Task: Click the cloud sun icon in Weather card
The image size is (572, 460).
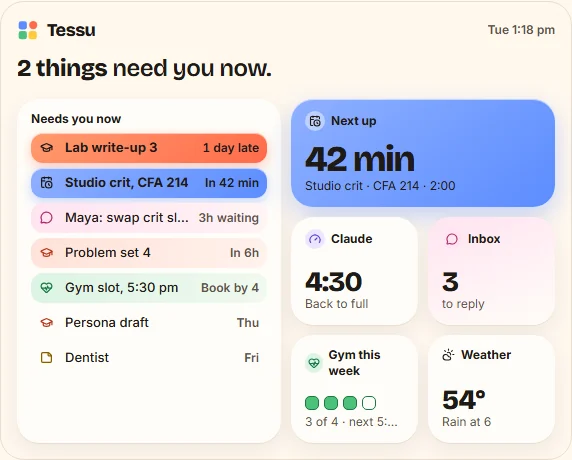Action: 448,355
